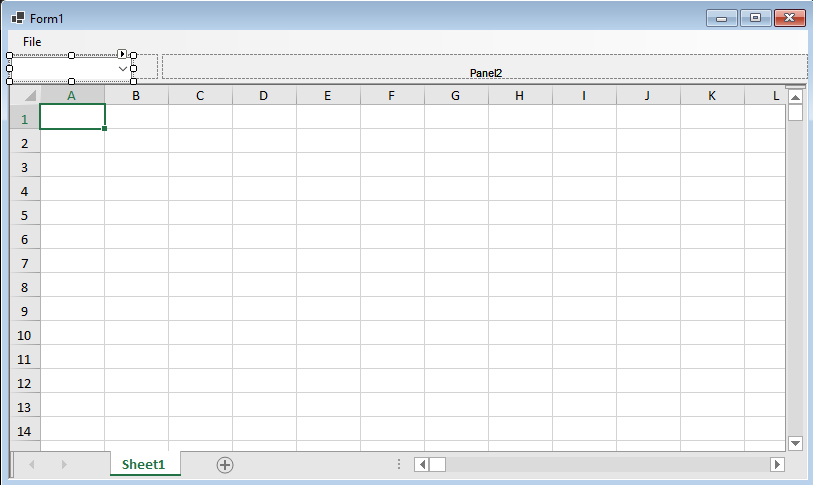This screenshot has width=813, height=485.
Task: Click the Form1 window icon in title bar
Action: tap(18, 18)
